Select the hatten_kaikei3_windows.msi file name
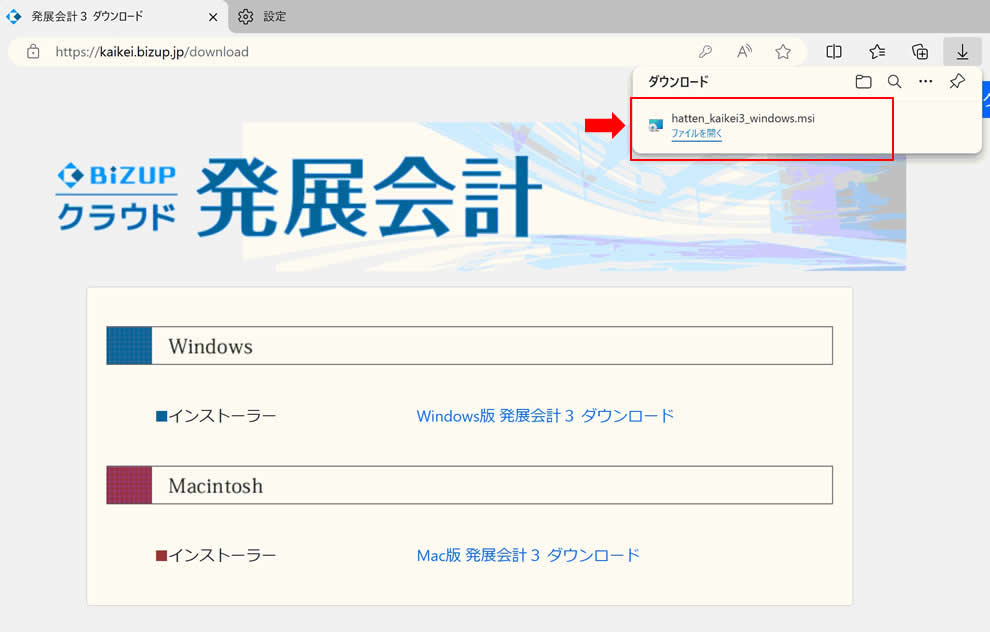Screen dimensions: 990x632 [x=742, y=118]
